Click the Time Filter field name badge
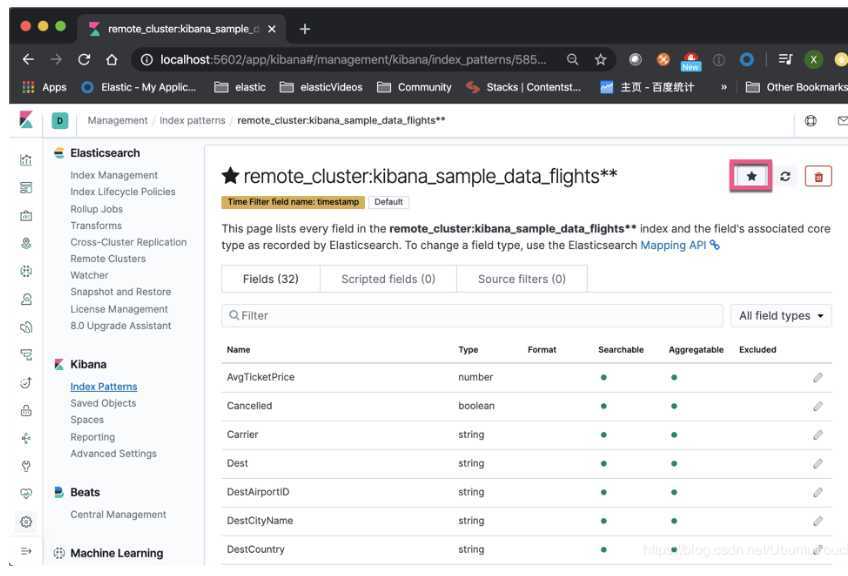Image resolution: width=848 pixels, height=576 pixels. tap(293, 202)
